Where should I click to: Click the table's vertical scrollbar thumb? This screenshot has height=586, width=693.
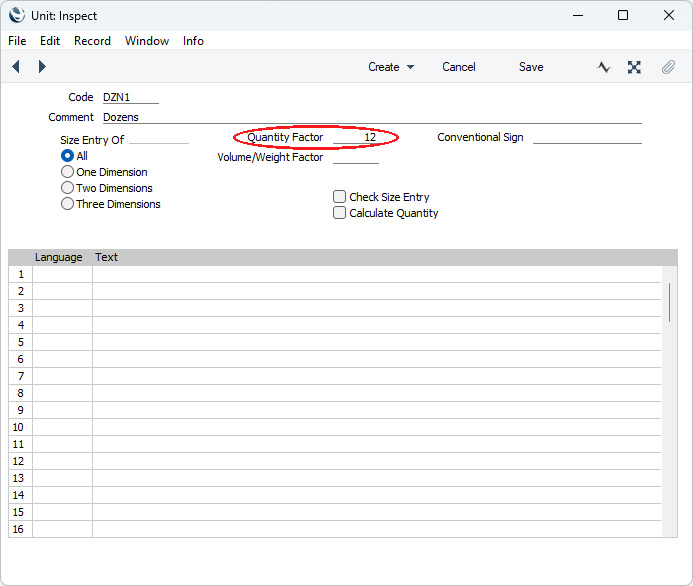click(x=670, y=302)
